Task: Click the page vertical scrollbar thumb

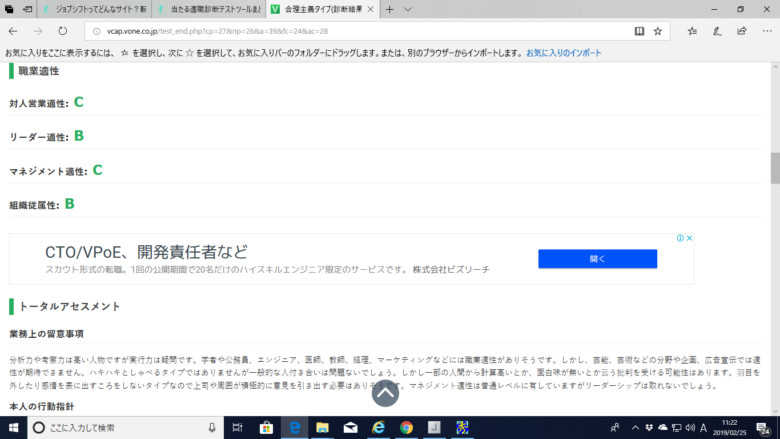Action: coord(775,168)
